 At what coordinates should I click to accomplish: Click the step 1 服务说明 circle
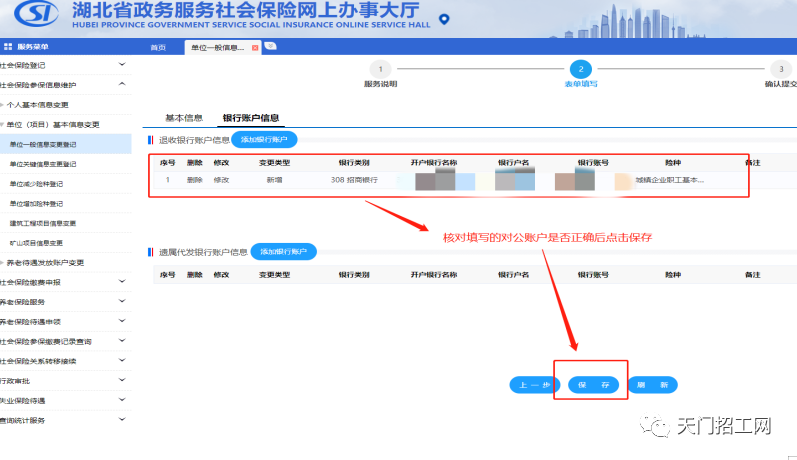pyautogui.click(x=379, y=69)
